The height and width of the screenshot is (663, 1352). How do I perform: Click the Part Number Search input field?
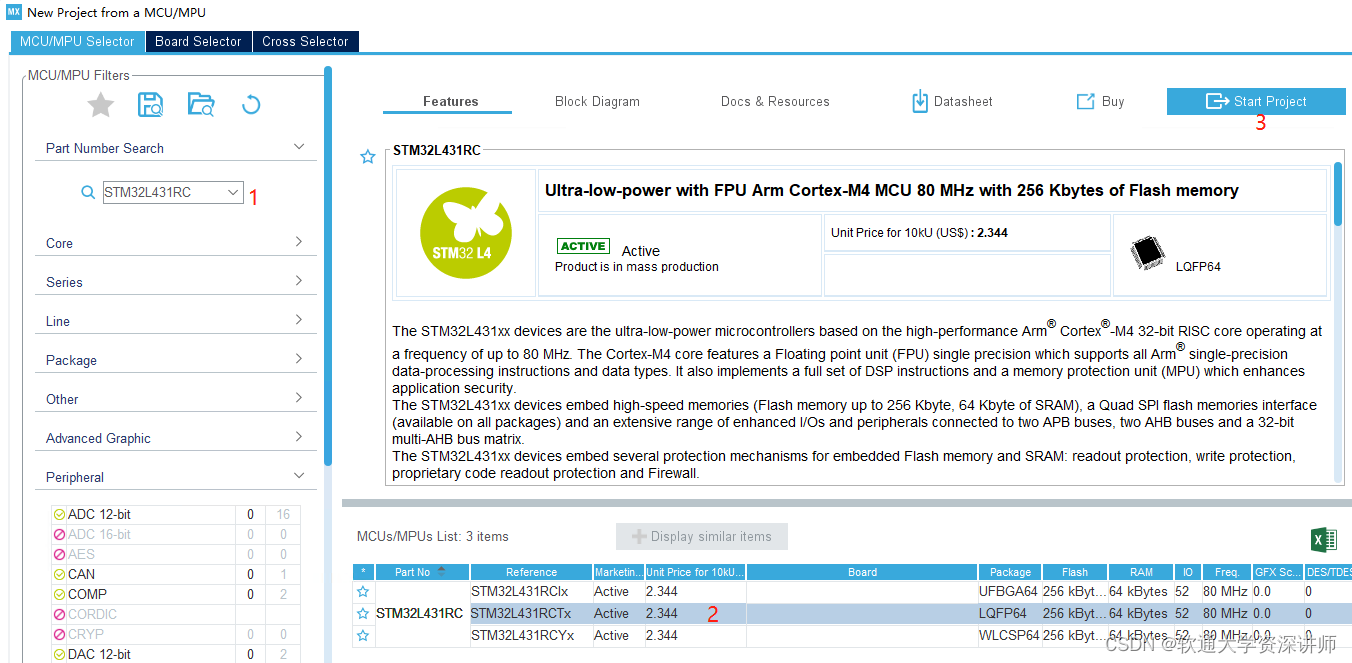[173, 192]
